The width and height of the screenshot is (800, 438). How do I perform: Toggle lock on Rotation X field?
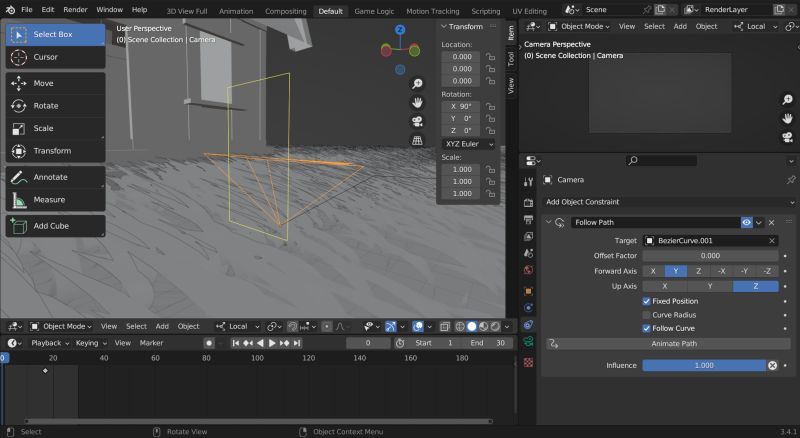[x=490, y=106]
